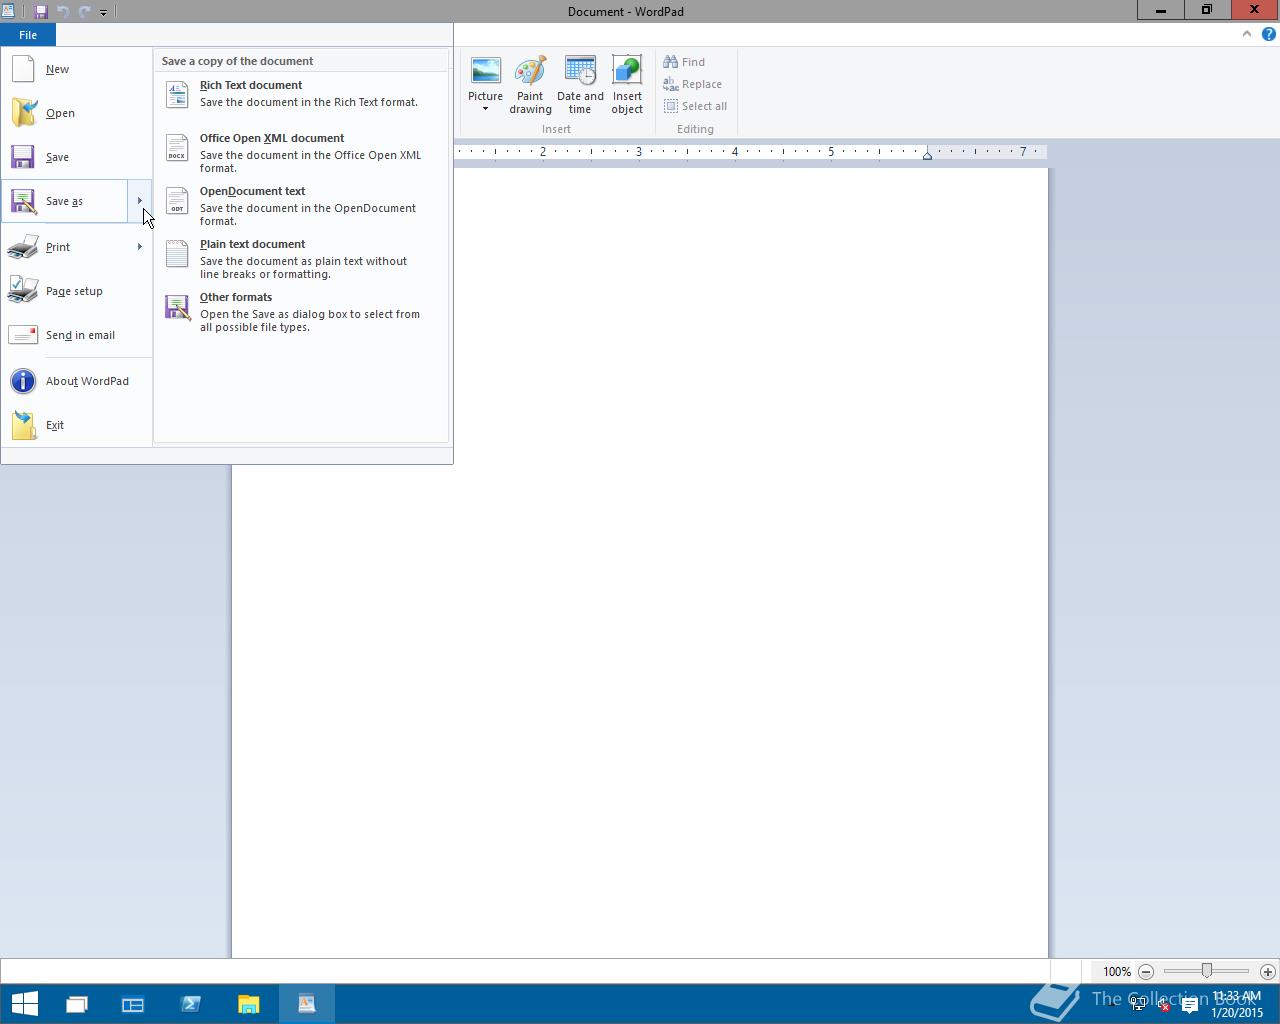Click Replace in the Editing group
The height and width of the screenshot is (1024, 1280).
[692, 84]
